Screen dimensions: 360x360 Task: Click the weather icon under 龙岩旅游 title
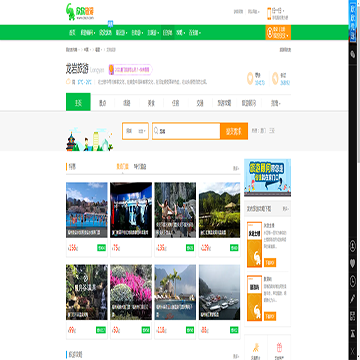[68, 81]
